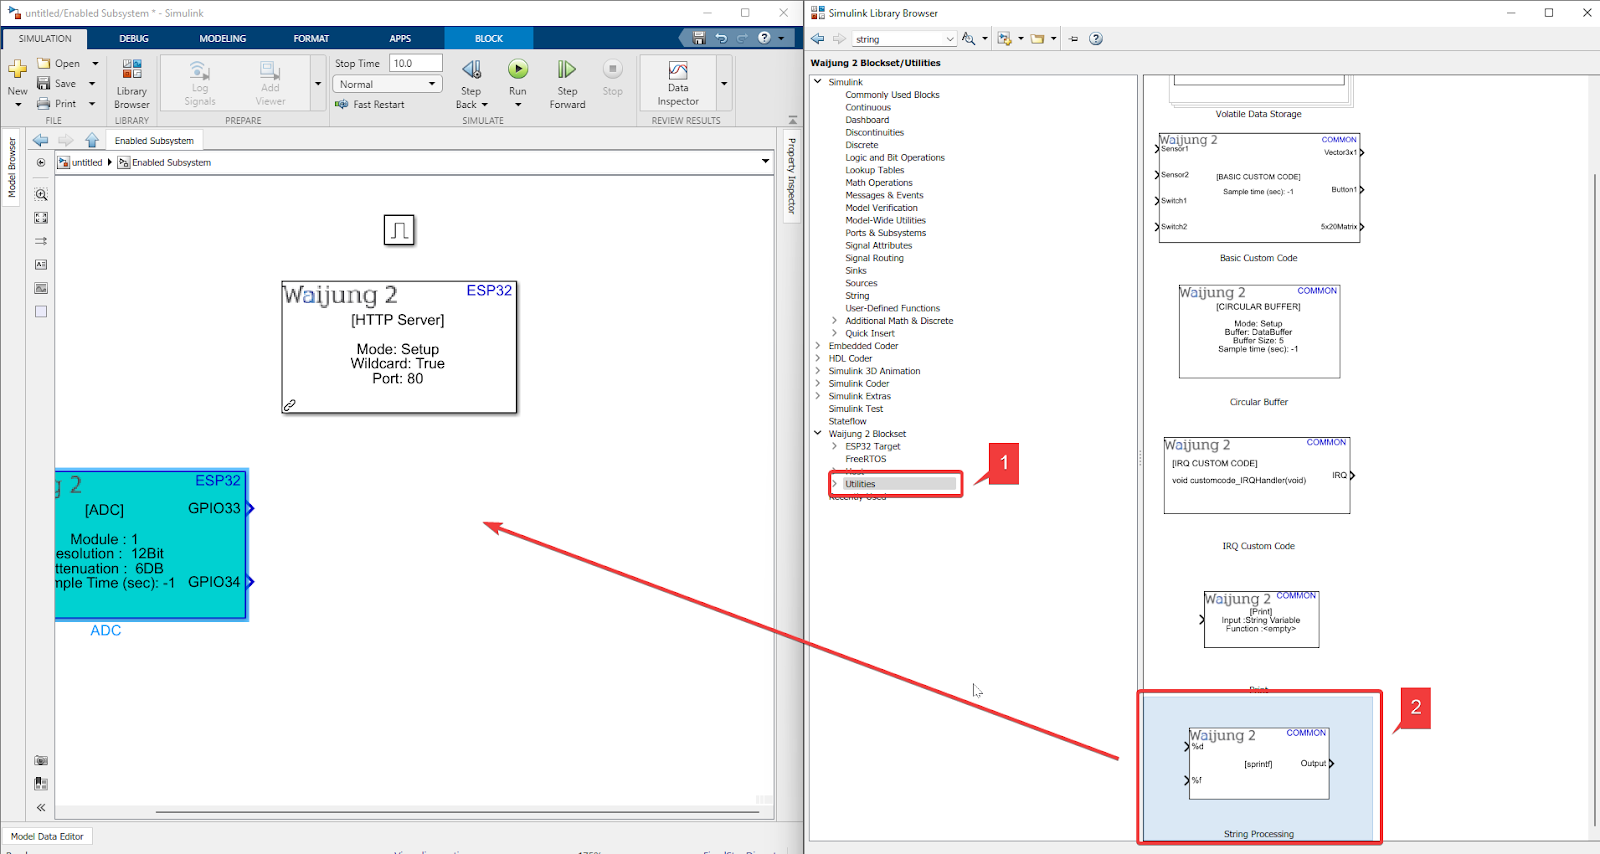The image size is (1600, 854).
Task: Click the pin/stay on top icon in Library Browser
Action: [x=1074, y=39]
